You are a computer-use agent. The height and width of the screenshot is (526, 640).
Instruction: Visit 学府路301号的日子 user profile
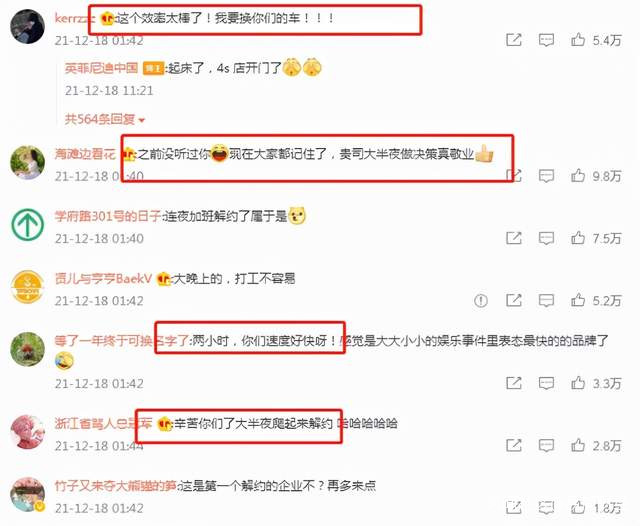[108, 216]
